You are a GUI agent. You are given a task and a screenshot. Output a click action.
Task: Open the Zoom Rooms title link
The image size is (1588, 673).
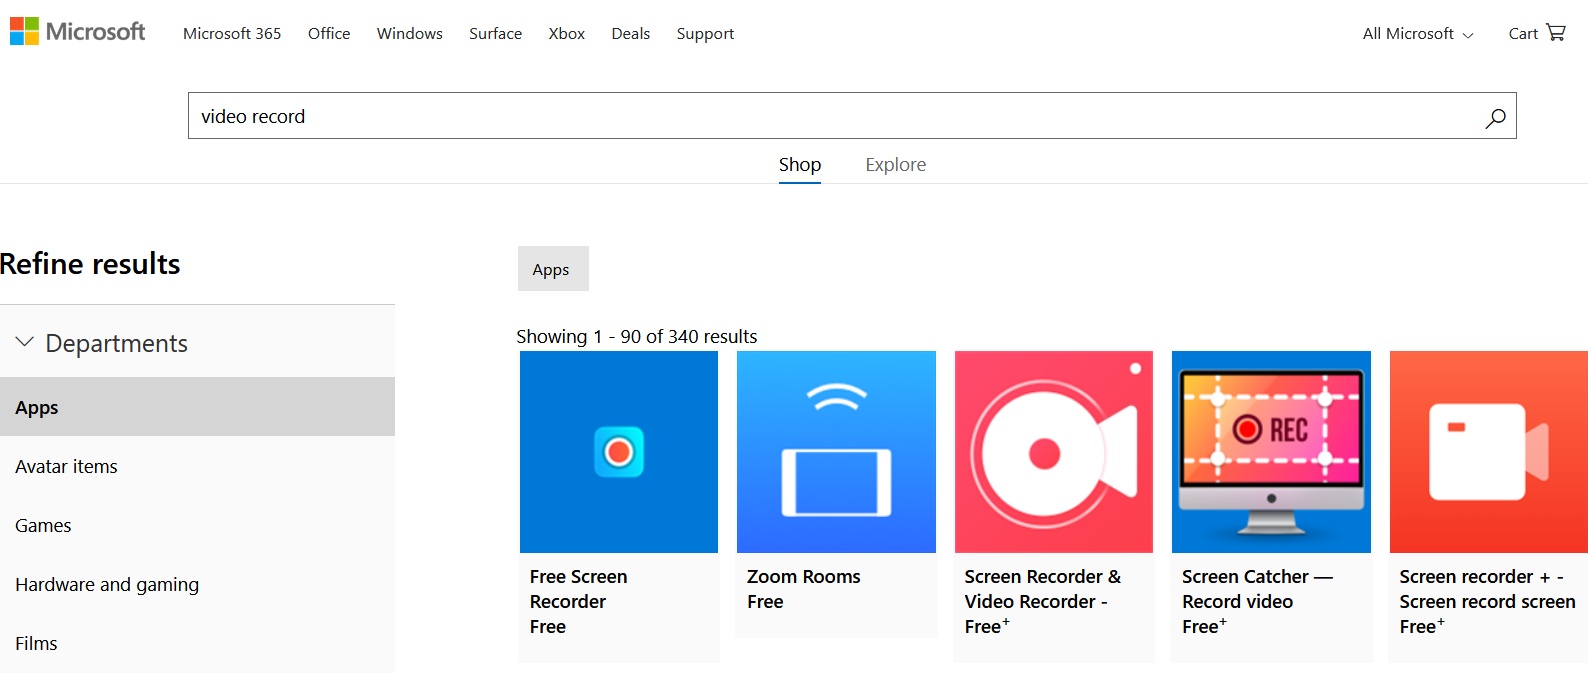click(x=804, y=577)
